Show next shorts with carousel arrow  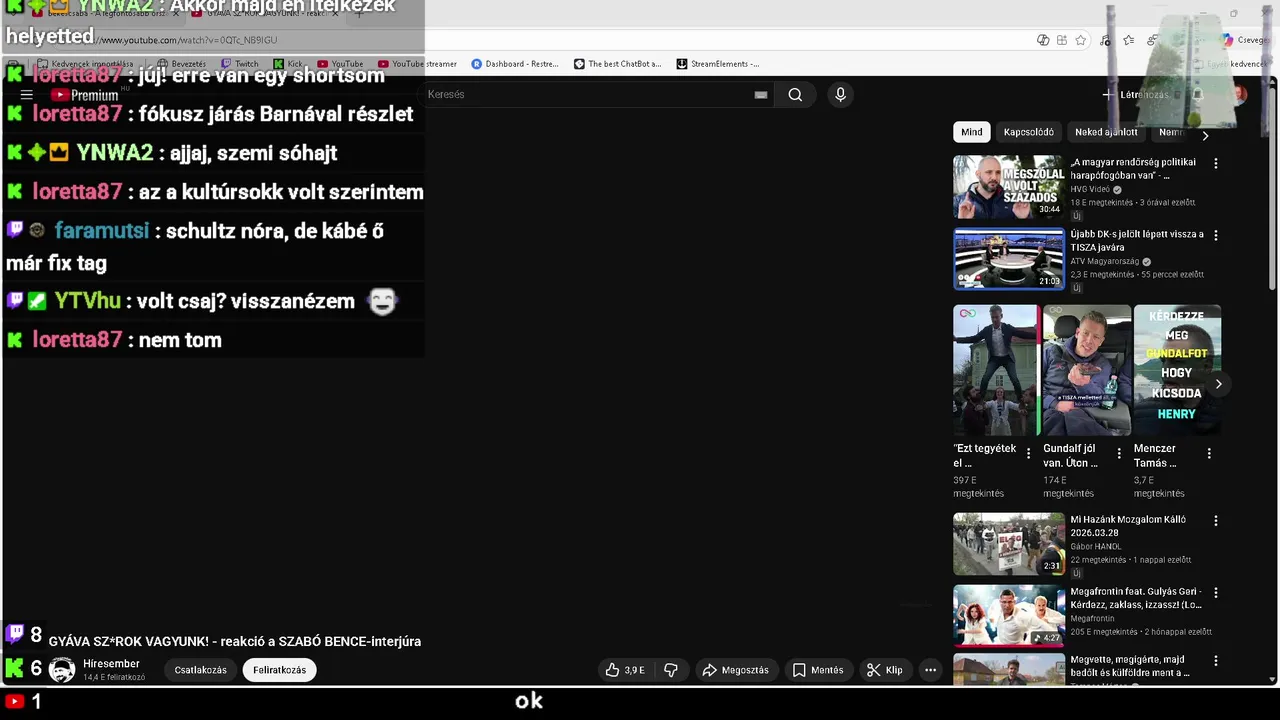[x=1218, y=384]
